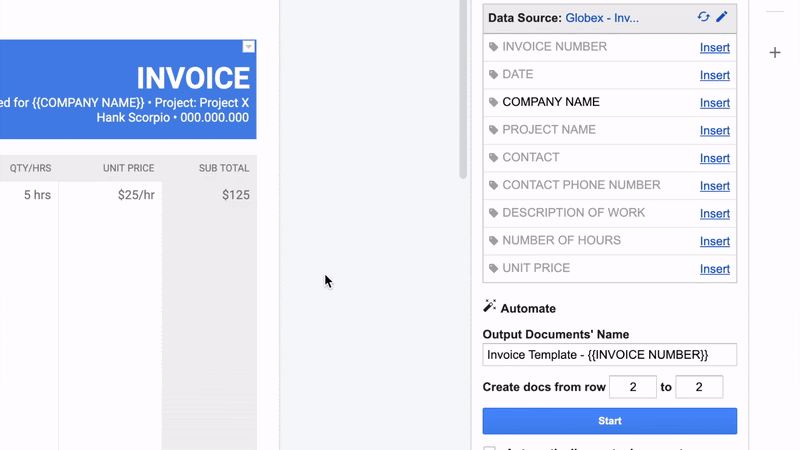The image size is (800, 450).
Task: Click the tag icon beside UNIT PRICE
Action: [x=493, y=268]
